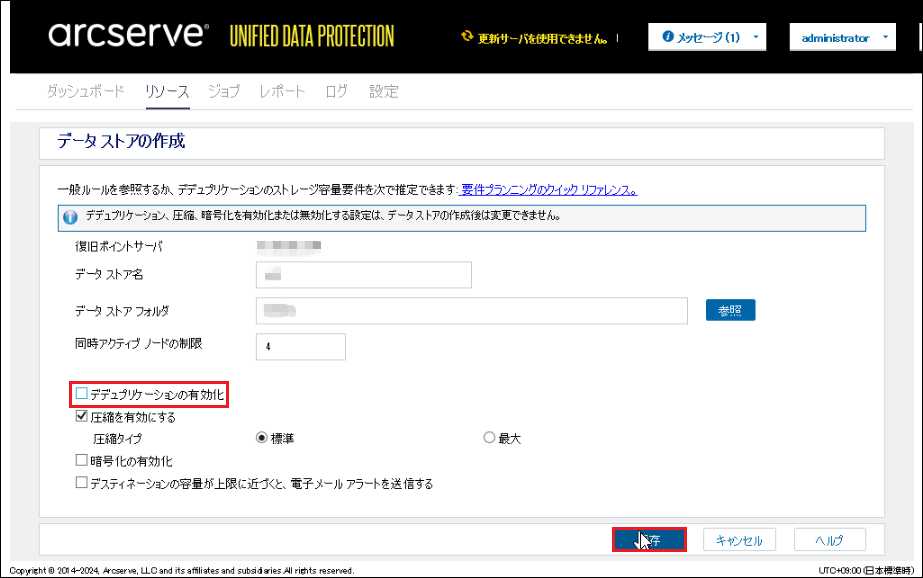Toggle the email alert on capacity limit checkbox
The height and width of the screenshot is (578, 923).
pos(82,483)
